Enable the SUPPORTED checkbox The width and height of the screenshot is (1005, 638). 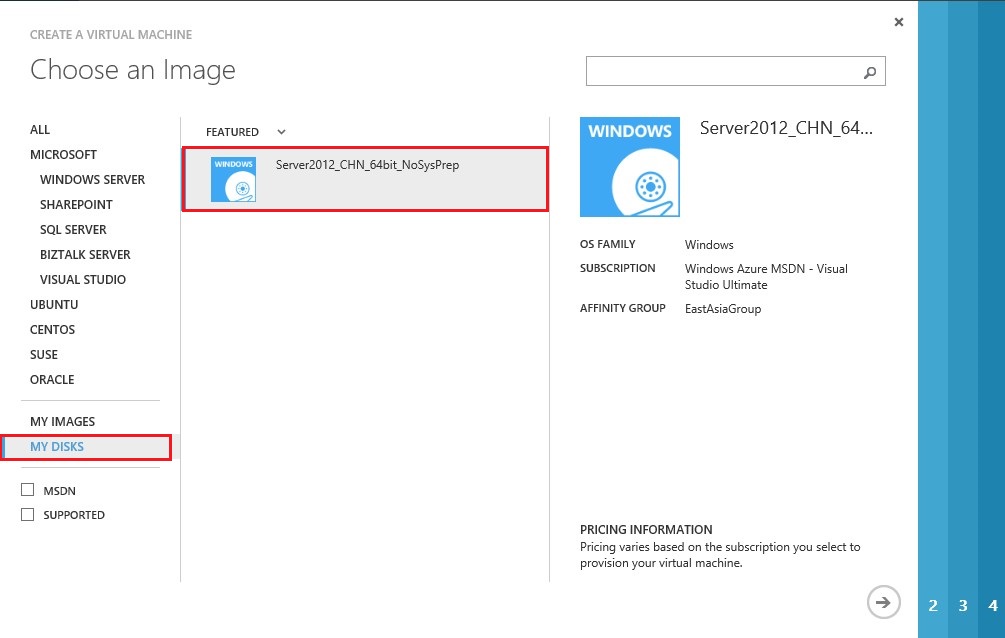[x=28, y=514]
